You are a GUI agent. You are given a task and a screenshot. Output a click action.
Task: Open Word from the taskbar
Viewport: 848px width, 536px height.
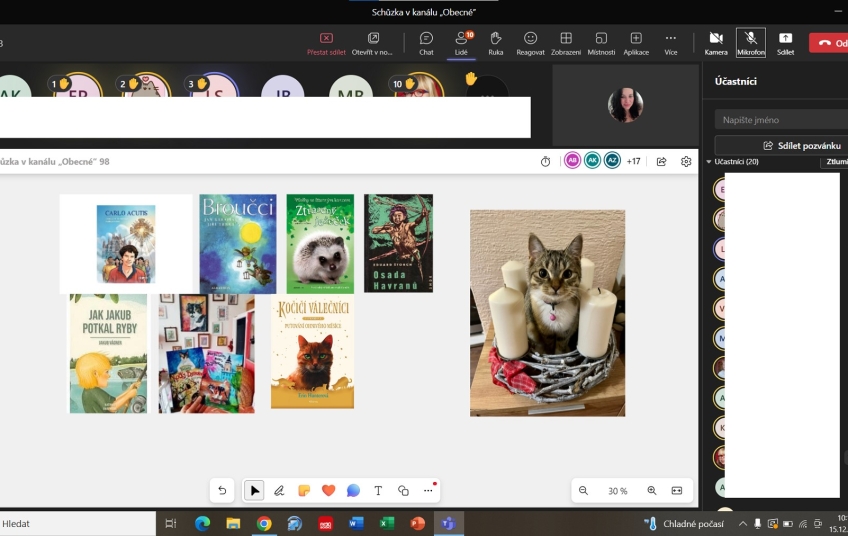(356, 524)
